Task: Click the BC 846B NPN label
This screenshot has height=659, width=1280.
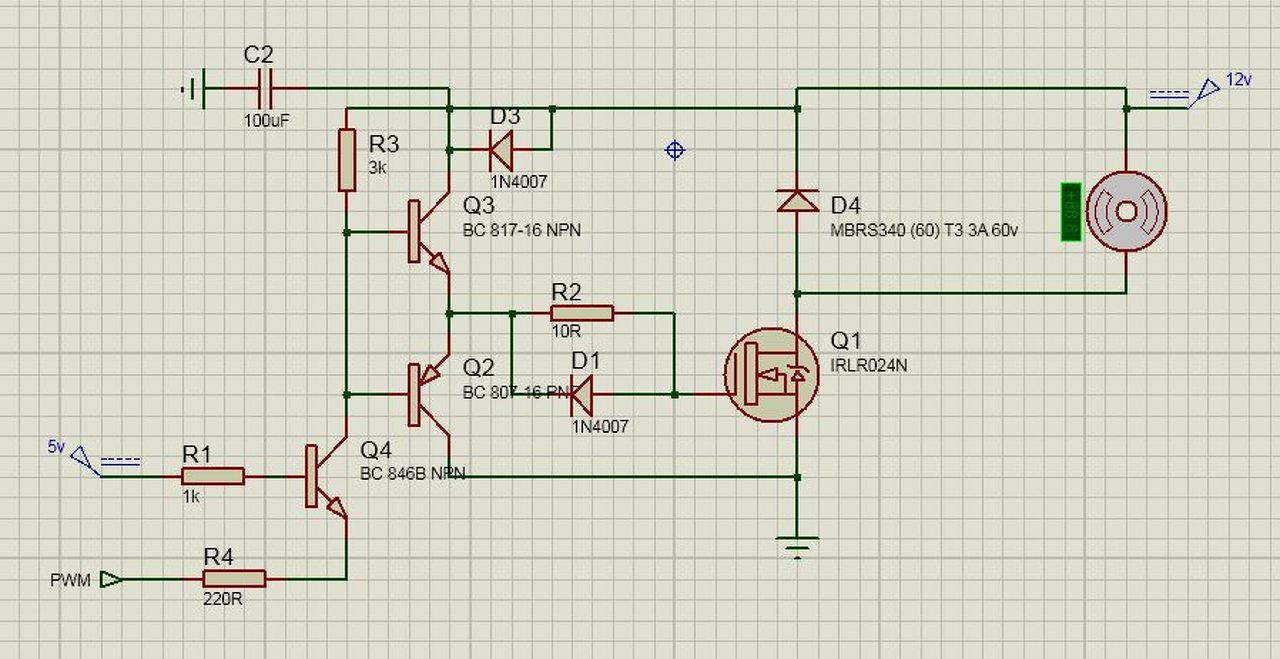Action: 413,474
